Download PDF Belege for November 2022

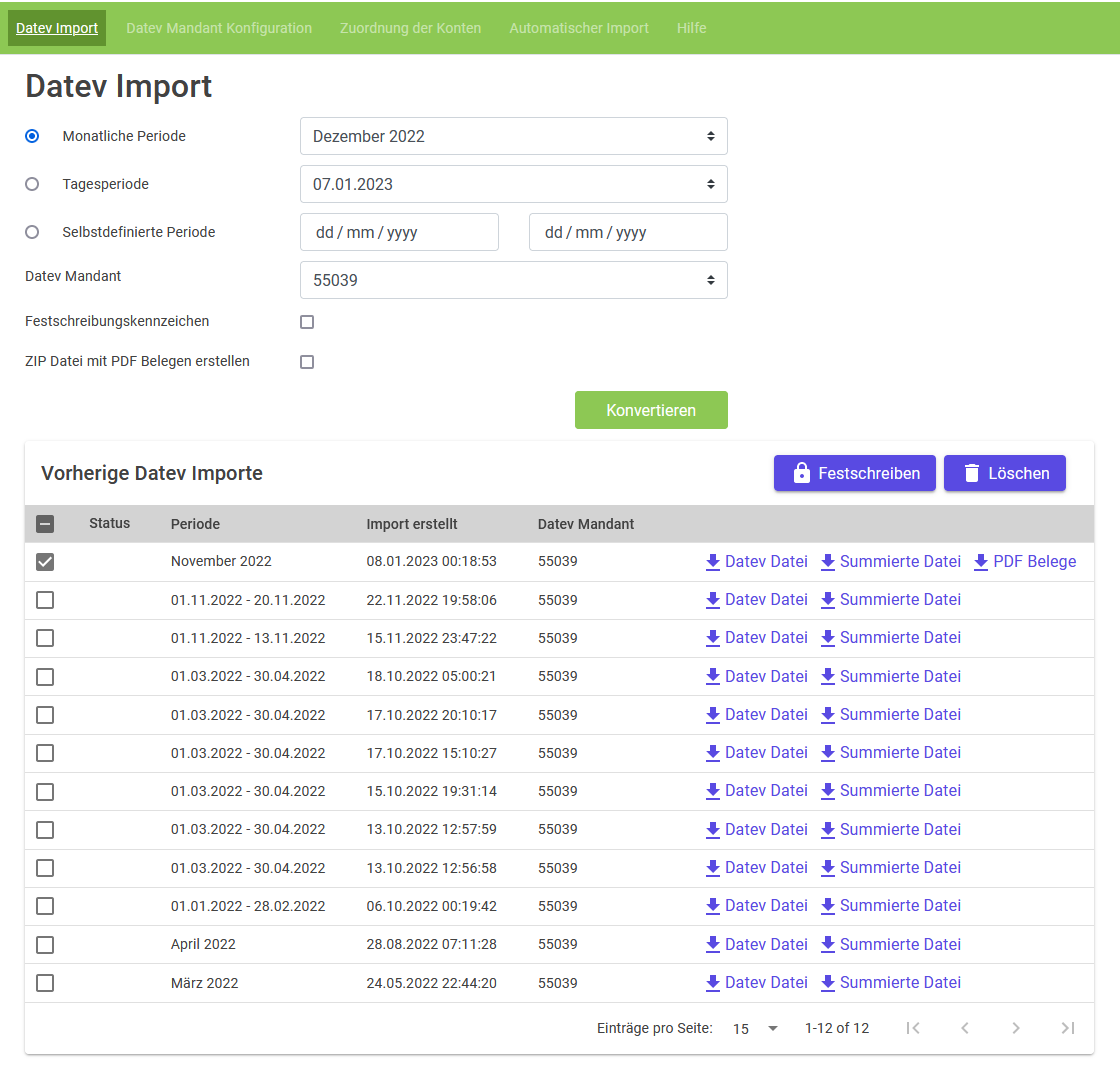coord(1025,562)
